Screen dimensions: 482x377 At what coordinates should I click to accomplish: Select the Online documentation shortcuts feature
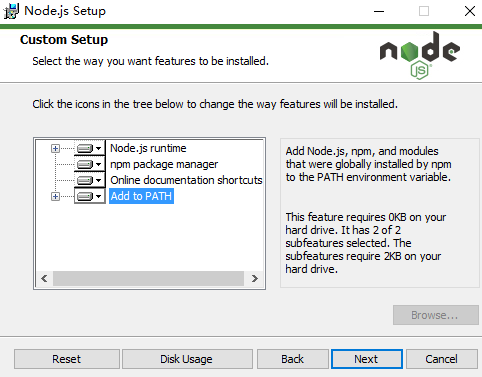186,180
